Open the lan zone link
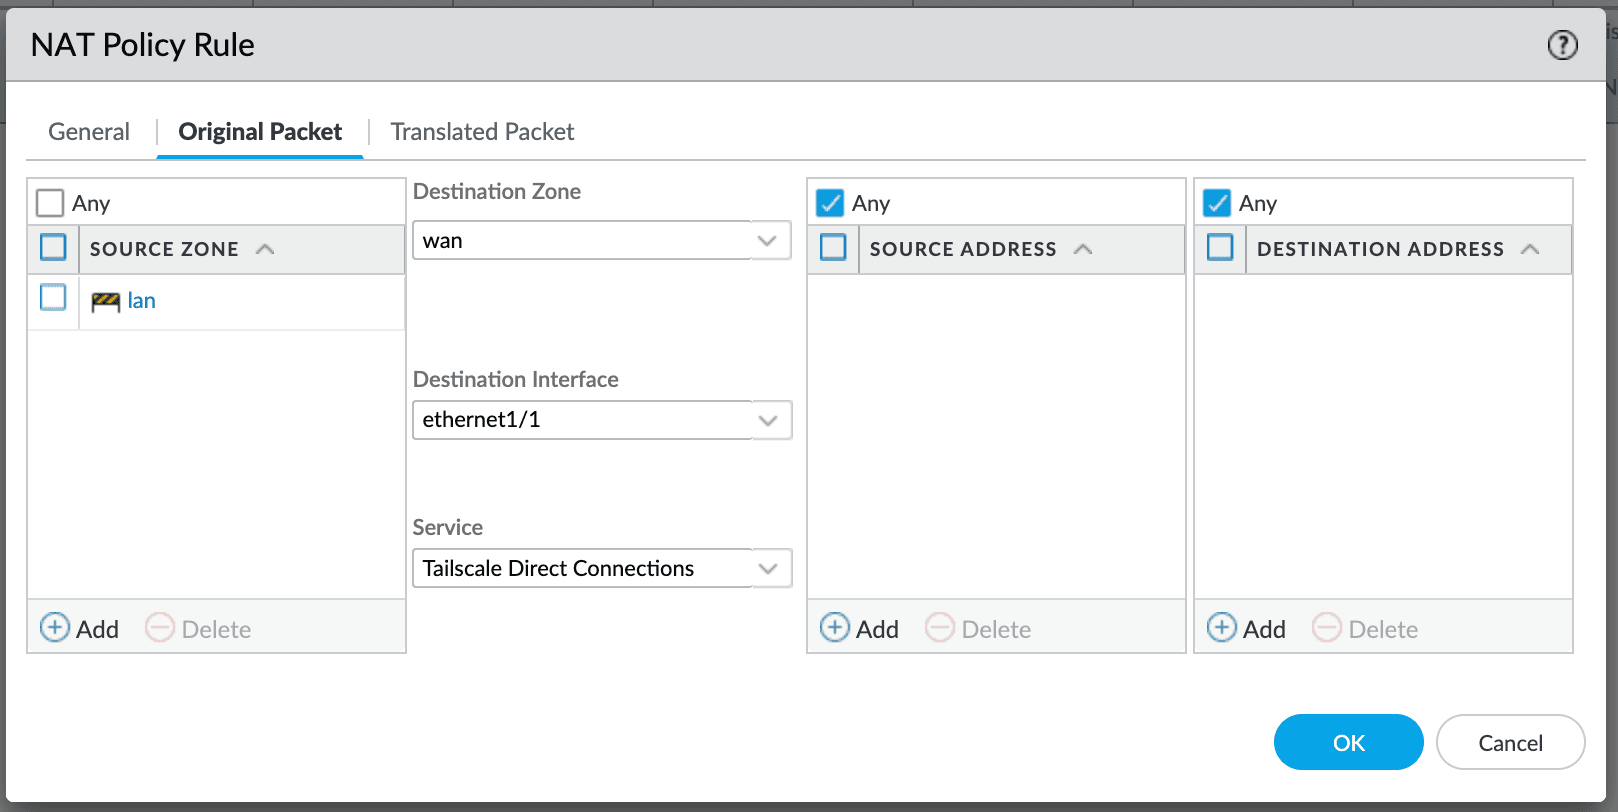 (x=141, y=301)
